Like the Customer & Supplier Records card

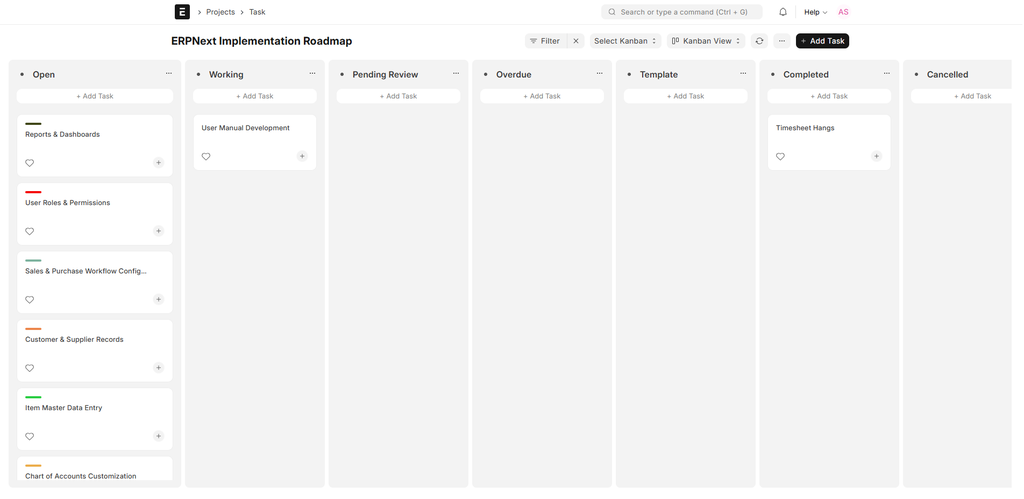click(29, 368)
